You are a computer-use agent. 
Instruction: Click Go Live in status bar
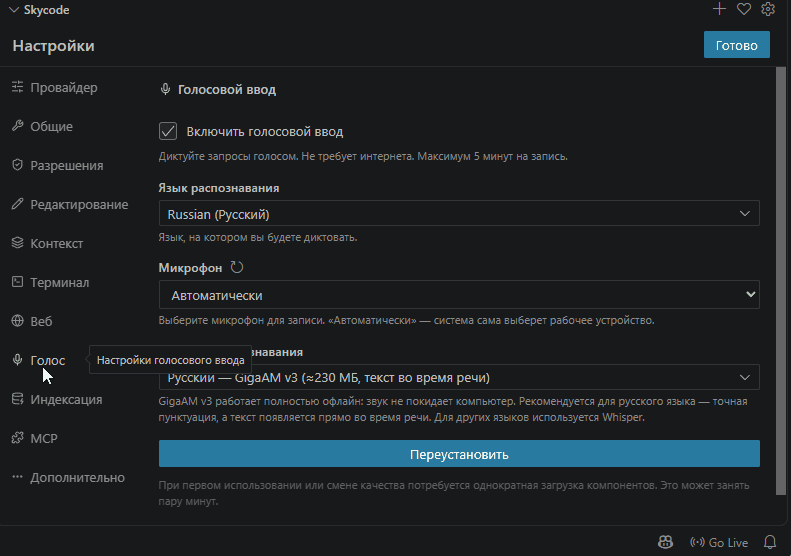coord(719,542)
